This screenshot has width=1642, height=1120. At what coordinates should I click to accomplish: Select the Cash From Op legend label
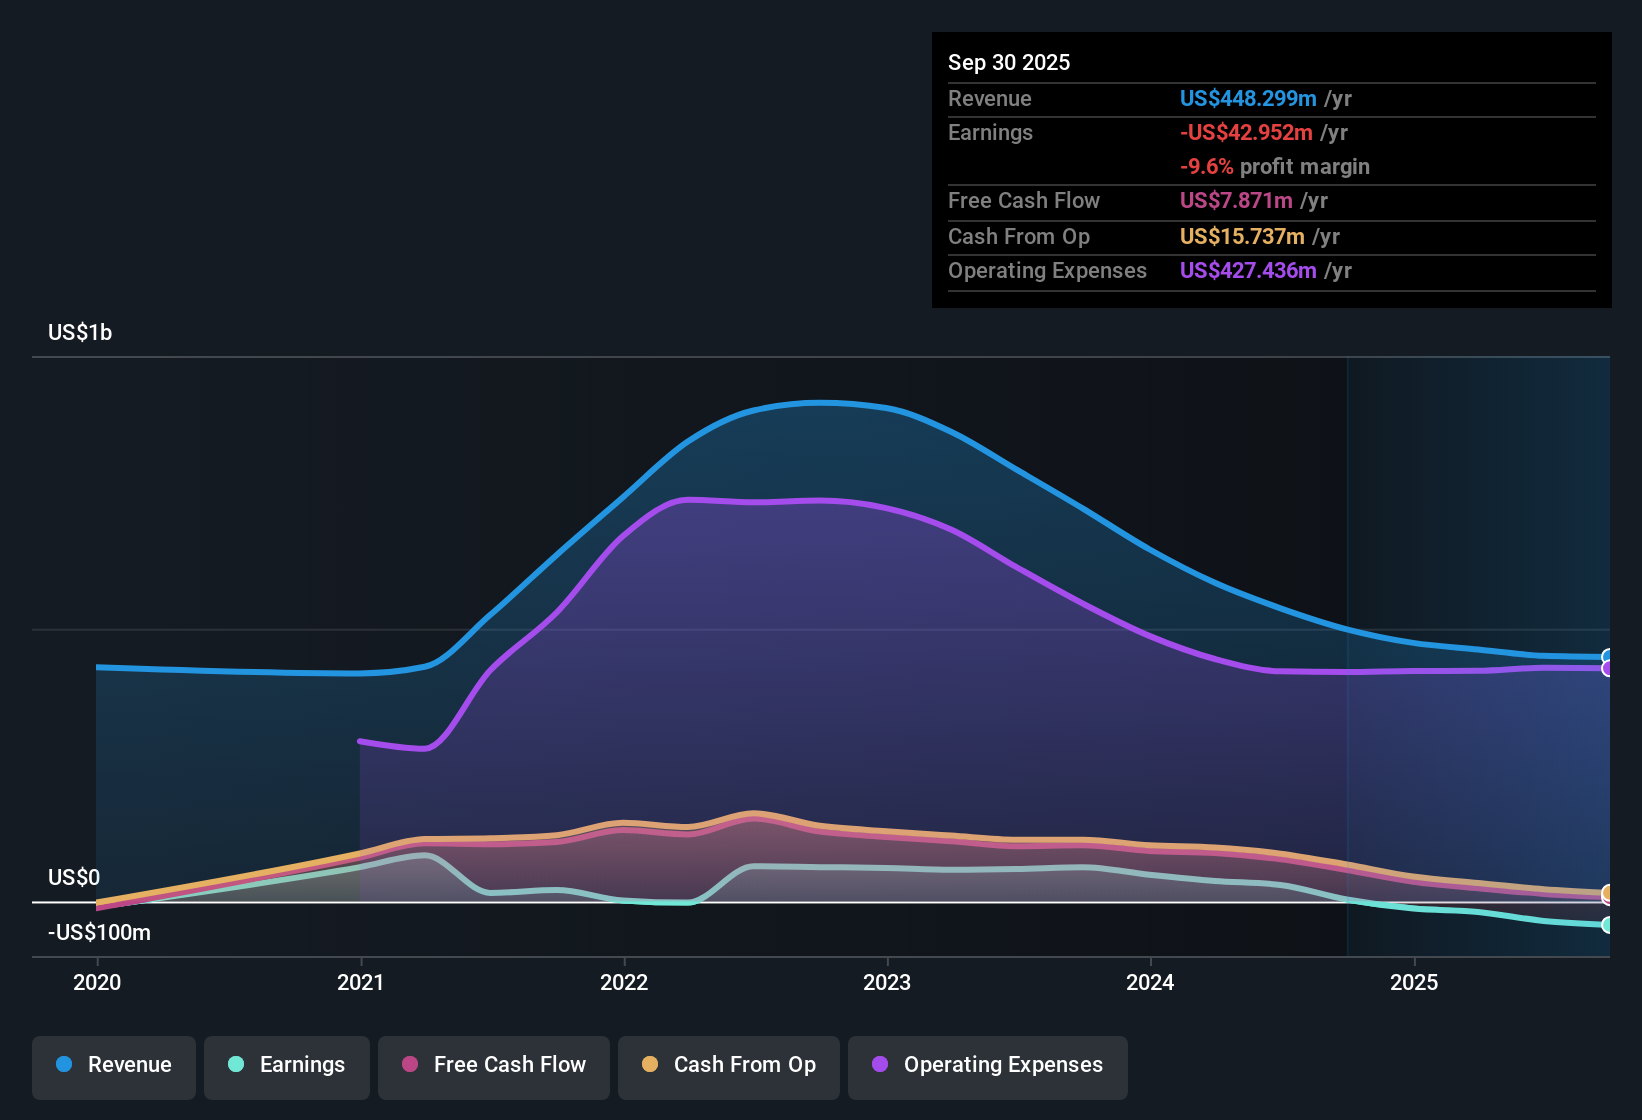pyautogui.click(x=745, y=1065)
